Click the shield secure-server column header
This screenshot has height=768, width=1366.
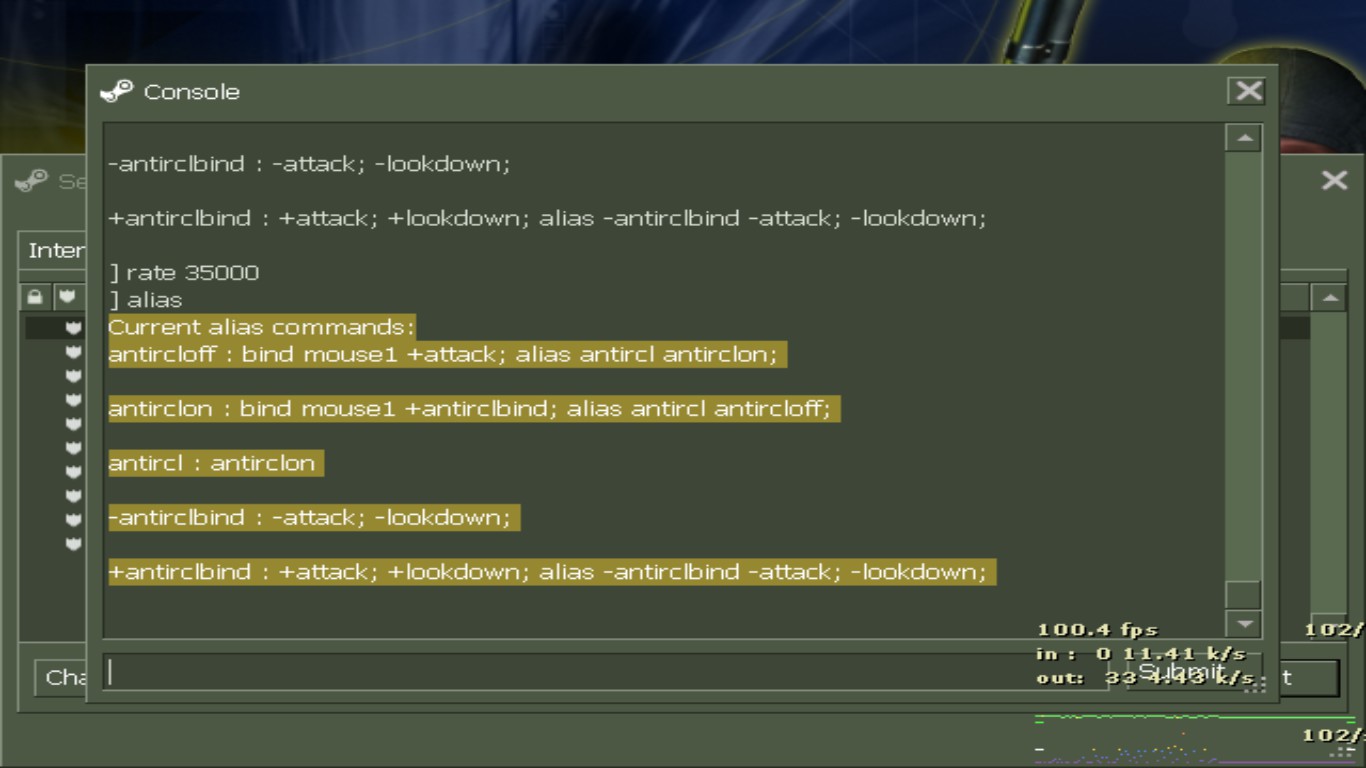tap(67, 297)
